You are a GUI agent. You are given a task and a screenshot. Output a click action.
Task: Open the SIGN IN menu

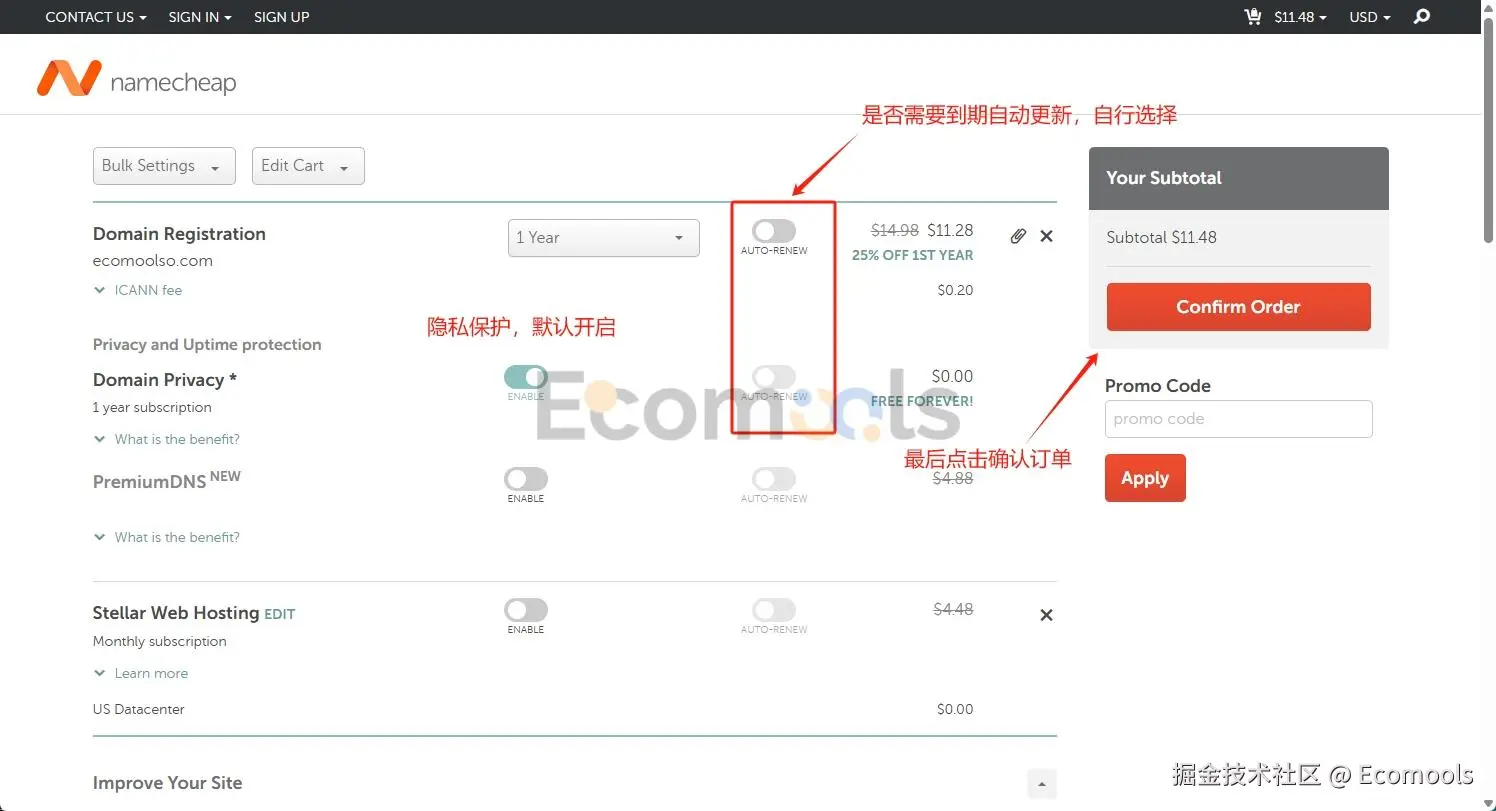coord(200,17)
